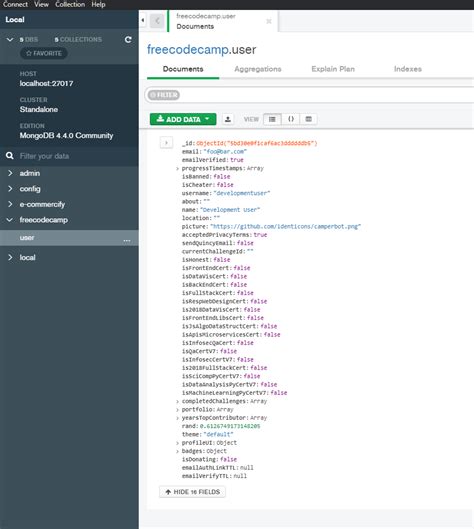Click the acceptedPrivacyTerms true value
The width and height of the screenshot is (474, 529).
(x=260, y=235)
